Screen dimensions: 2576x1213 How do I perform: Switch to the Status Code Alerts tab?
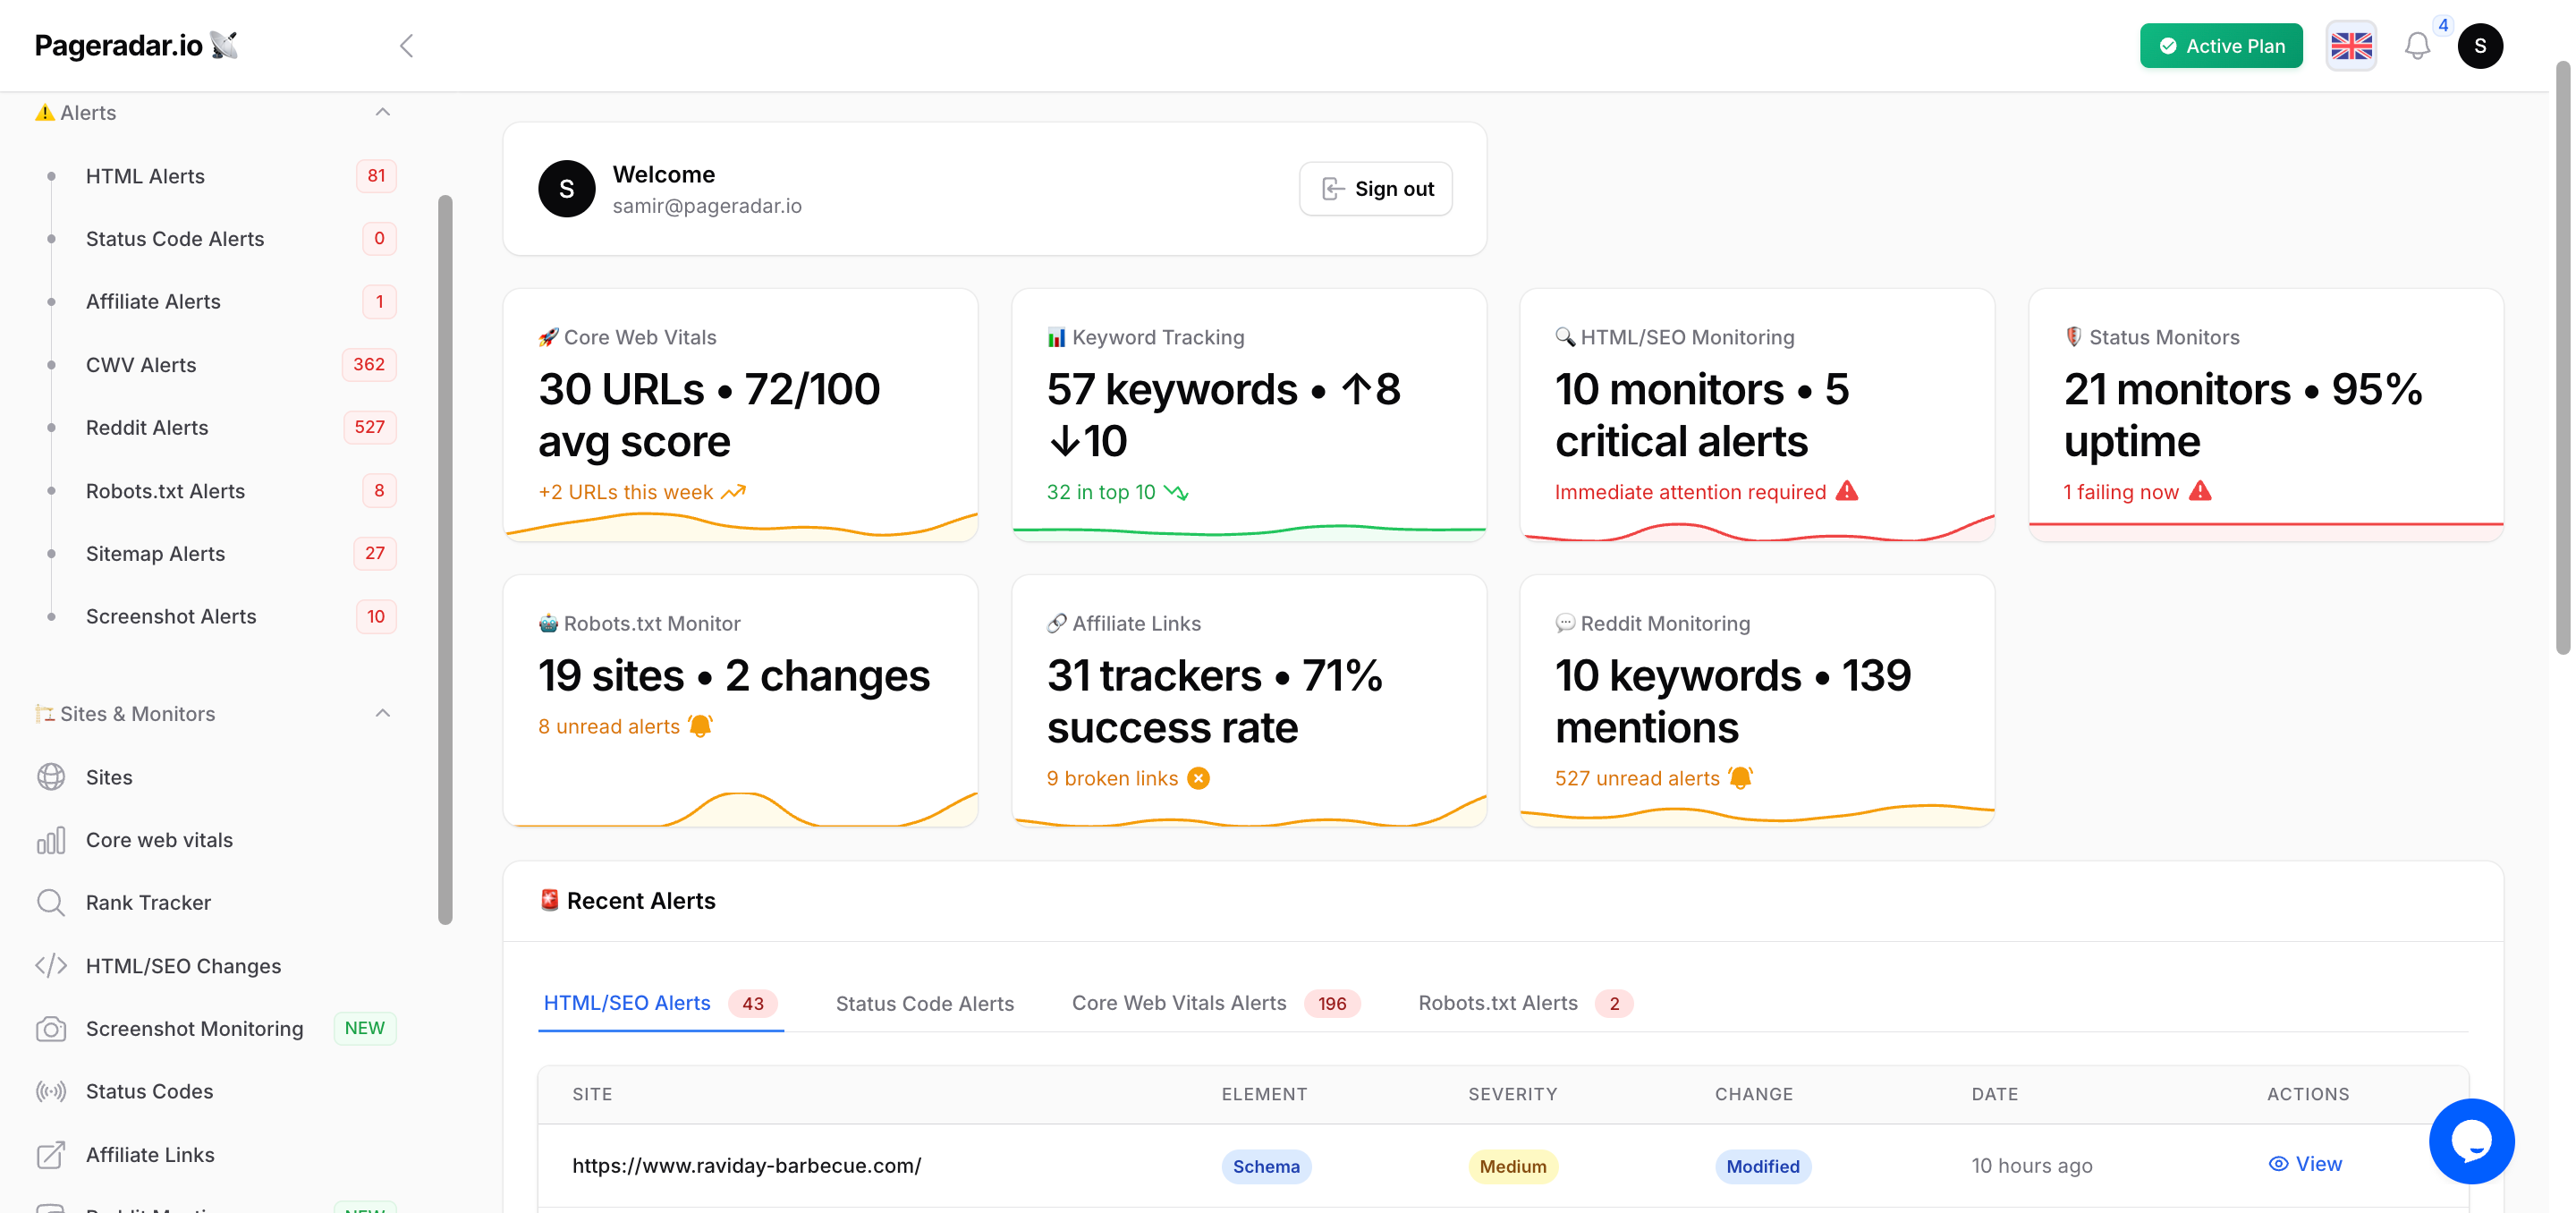point(924,1003)
